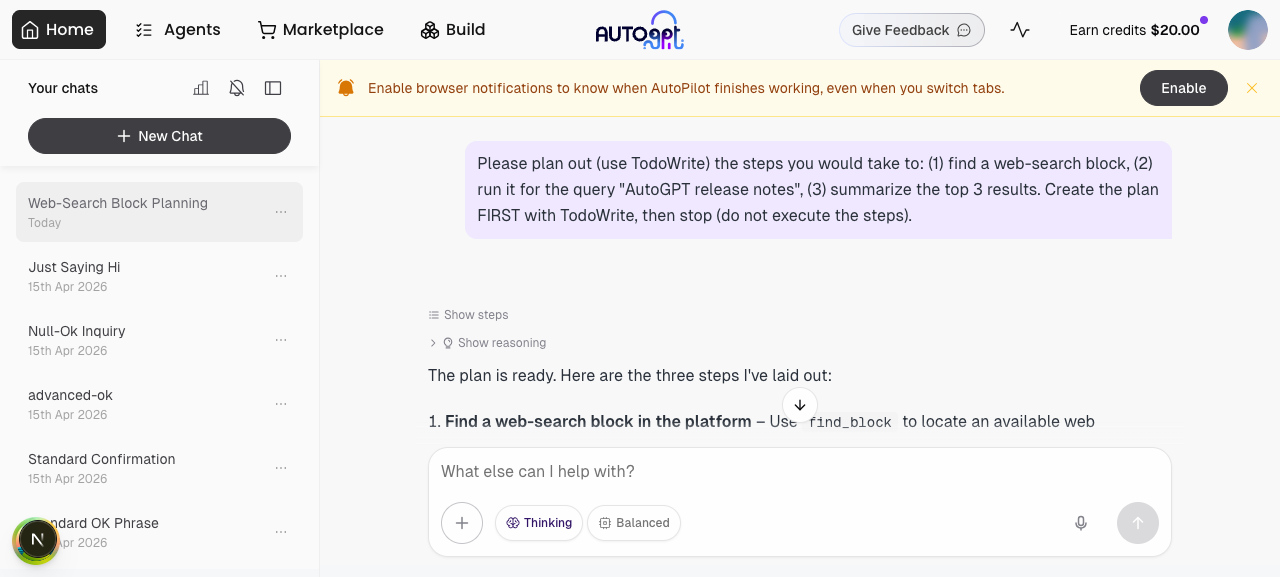This screenshot has width=1280, height=577.
Task: Click the text "The plan is ready"
Action: (492, 376)
